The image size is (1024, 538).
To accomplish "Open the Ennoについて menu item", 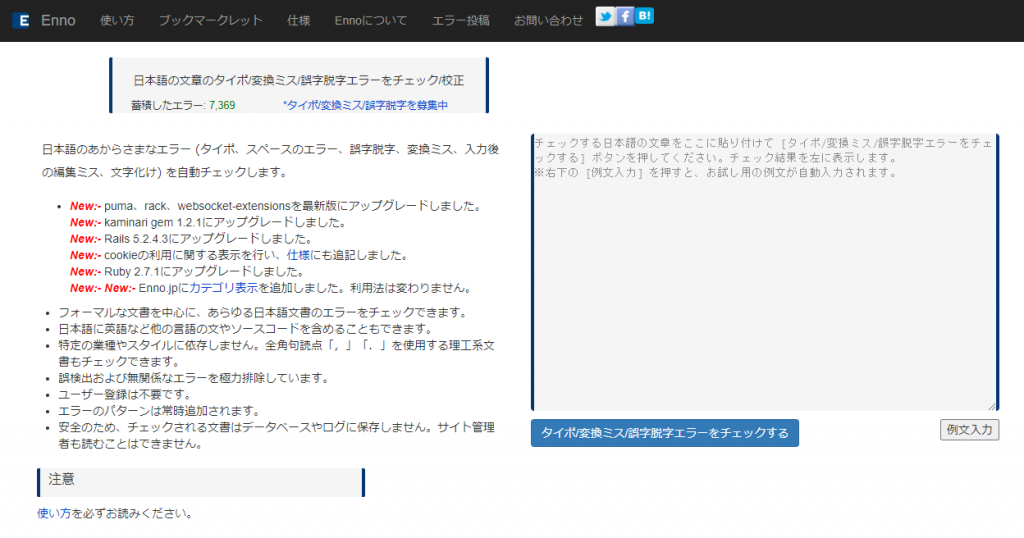I will pyautogui.click(x=370, y=20).
